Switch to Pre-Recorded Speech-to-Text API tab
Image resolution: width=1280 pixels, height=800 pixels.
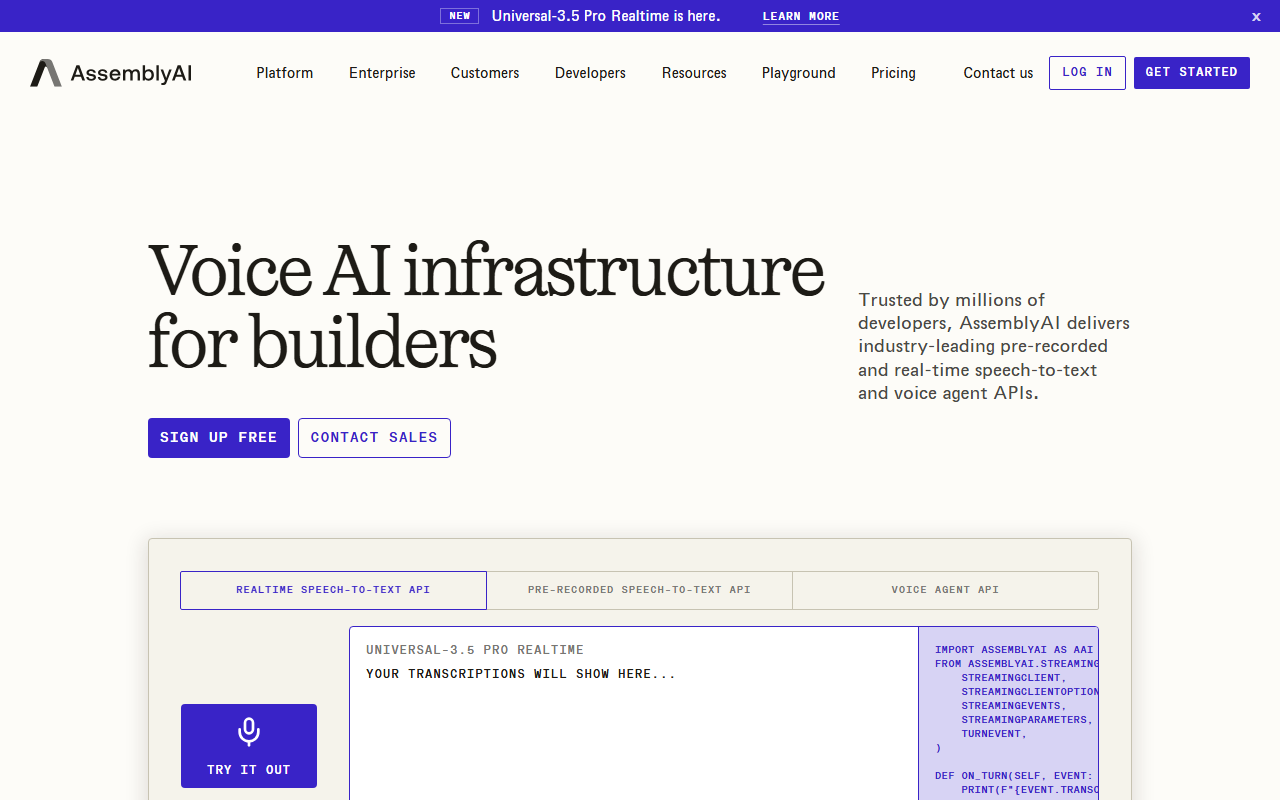pos(639,590)
